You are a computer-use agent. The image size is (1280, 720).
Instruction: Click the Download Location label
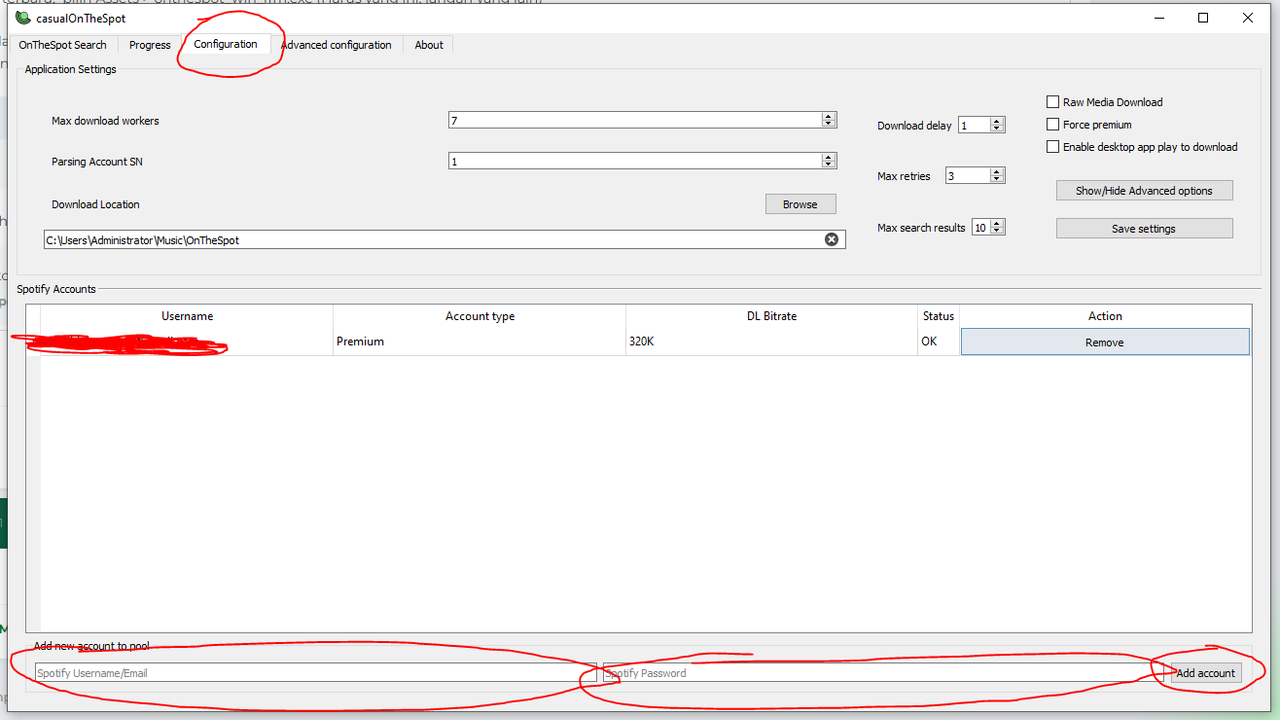96,204
